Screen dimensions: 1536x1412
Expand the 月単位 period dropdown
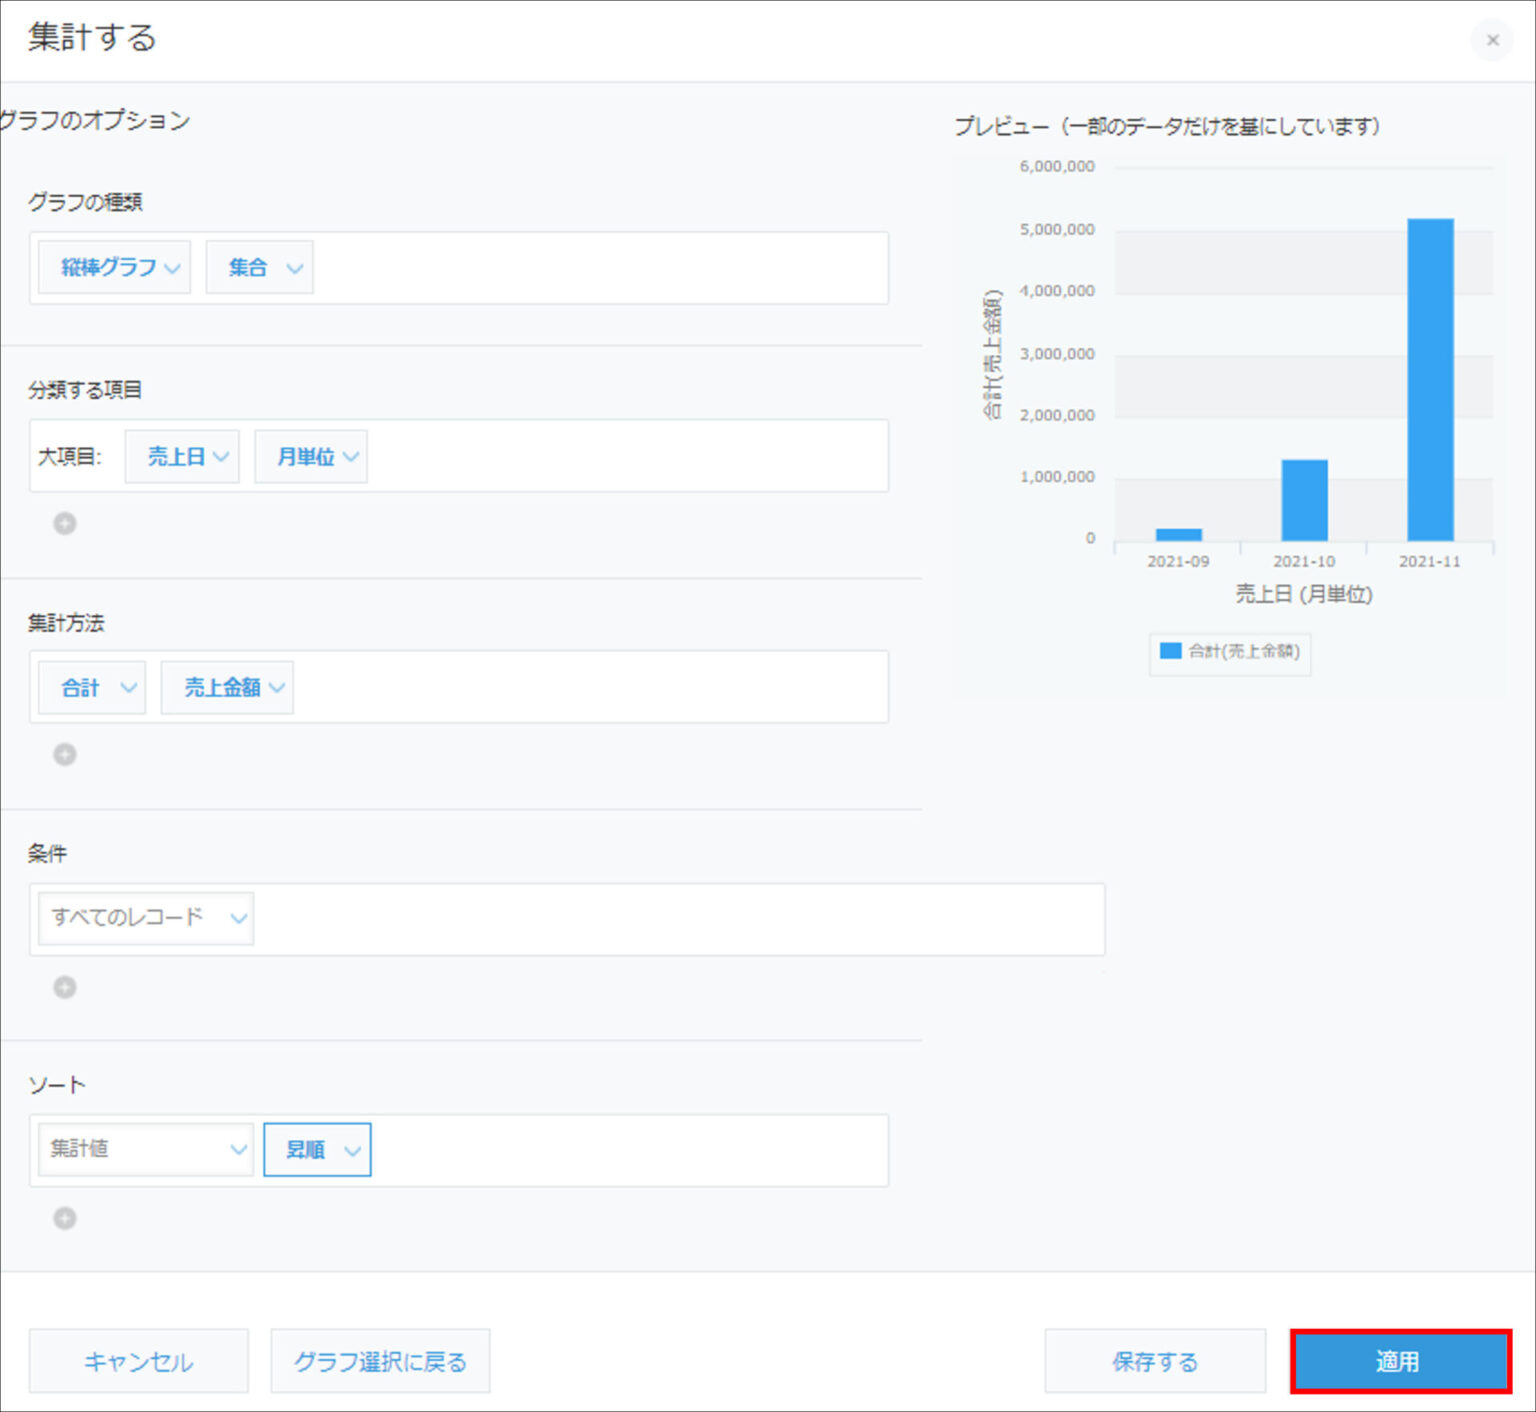311,457
